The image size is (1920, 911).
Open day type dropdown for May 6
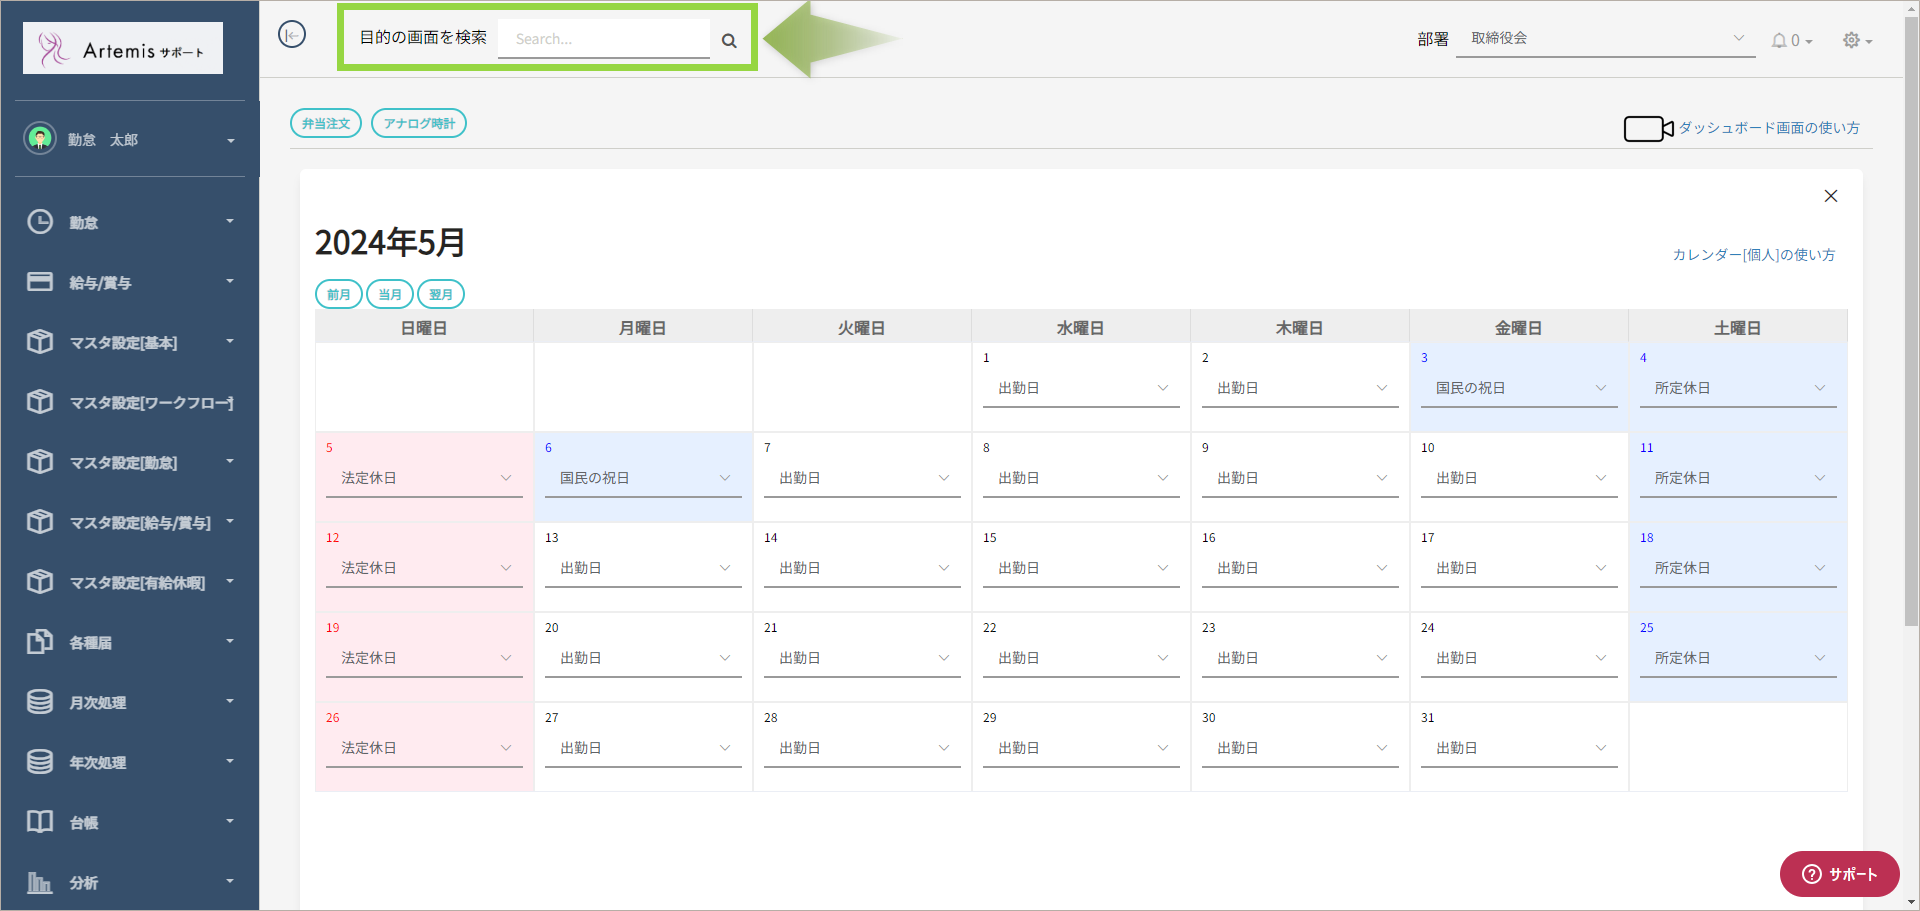coord(643,478)
